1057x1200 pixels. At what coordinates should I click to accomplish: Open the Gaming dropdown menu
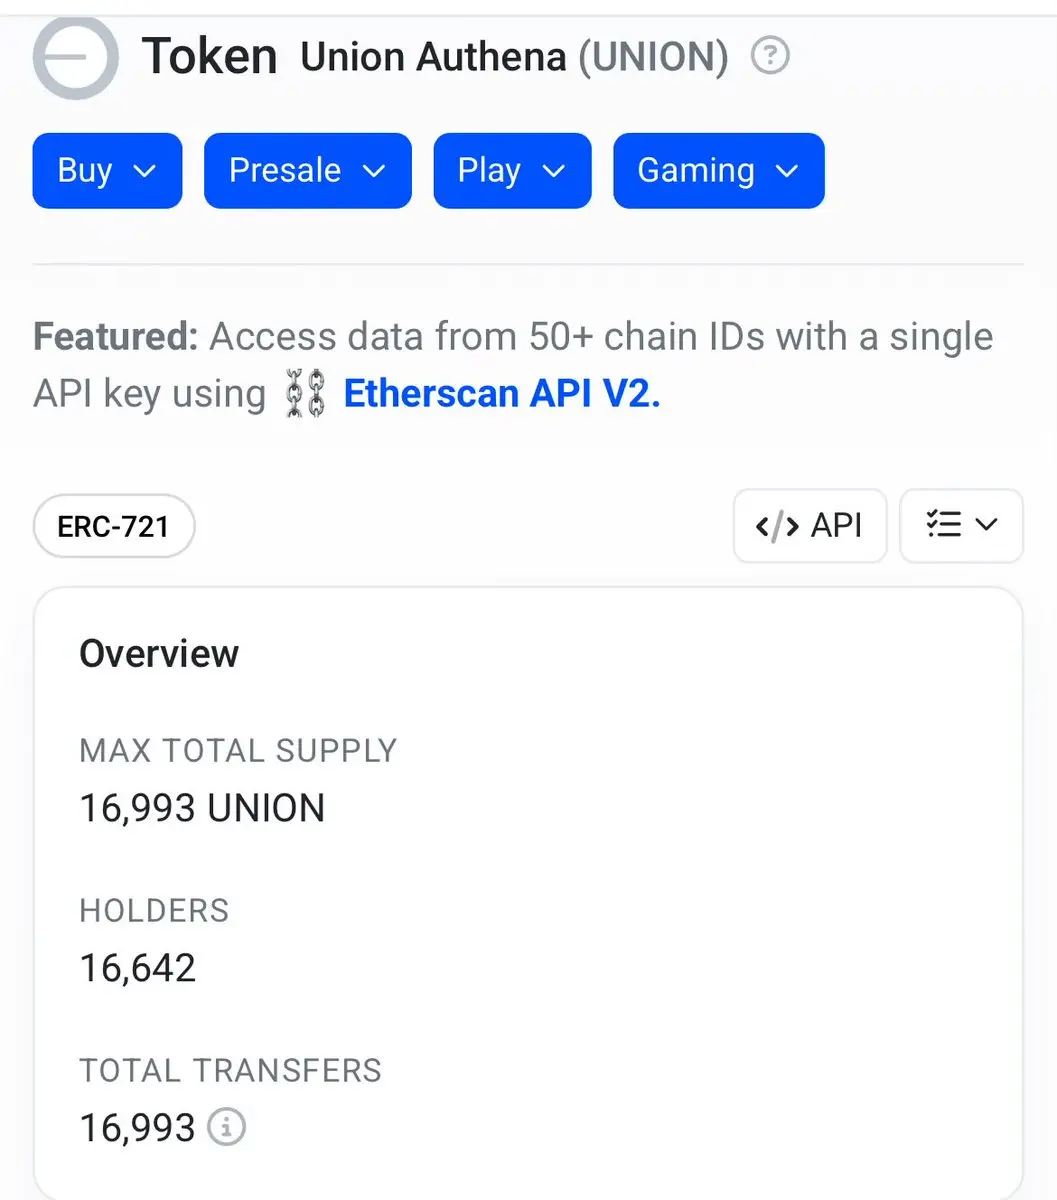coord(719,171)
